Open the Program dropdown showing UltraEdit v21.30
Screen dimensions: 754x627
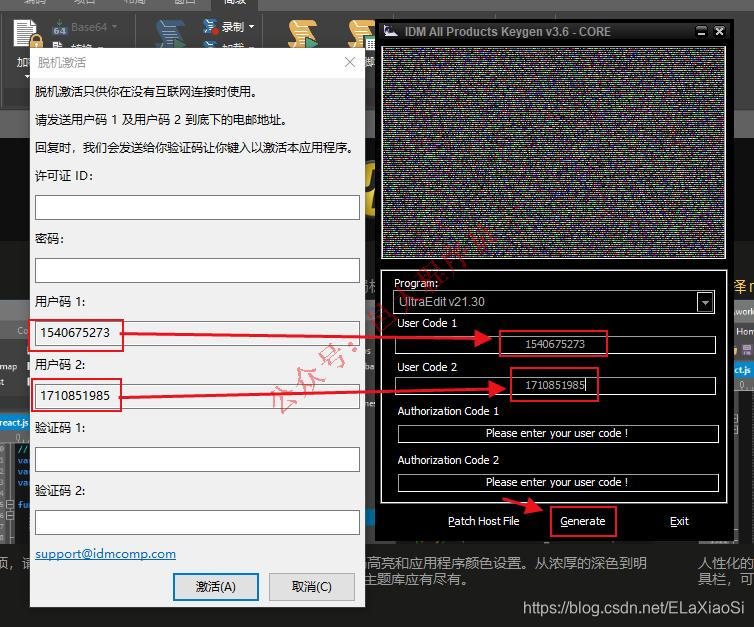pyautogui.click(x=705, y=302)
